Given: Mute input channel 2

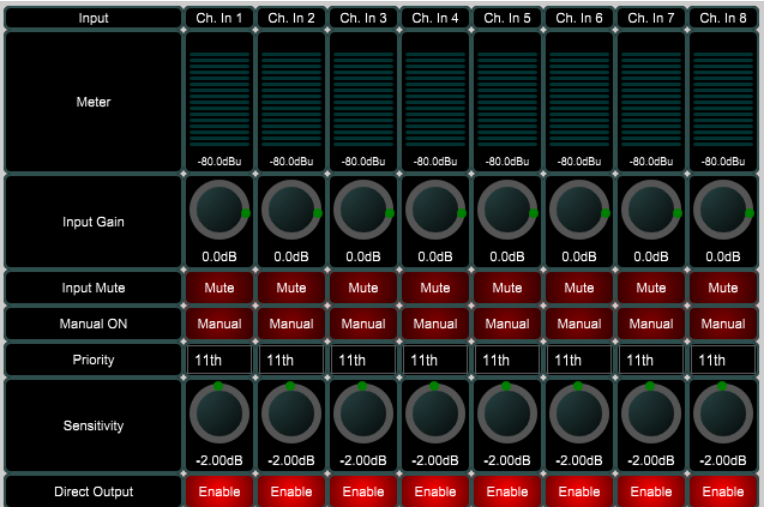Looking at the screenshot, I should pyautogui.click(x=291, y=288).
